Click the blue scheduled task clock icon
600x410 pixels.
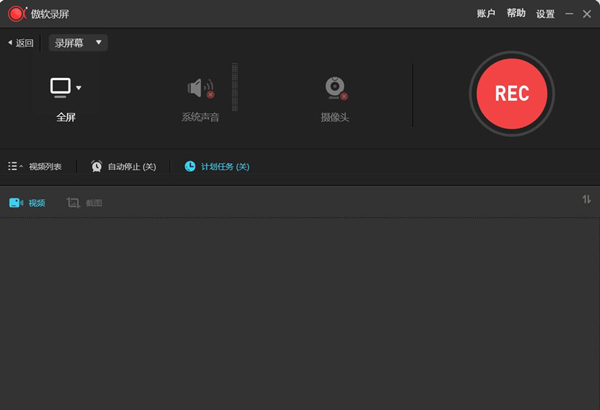click(x=190, y=166)
